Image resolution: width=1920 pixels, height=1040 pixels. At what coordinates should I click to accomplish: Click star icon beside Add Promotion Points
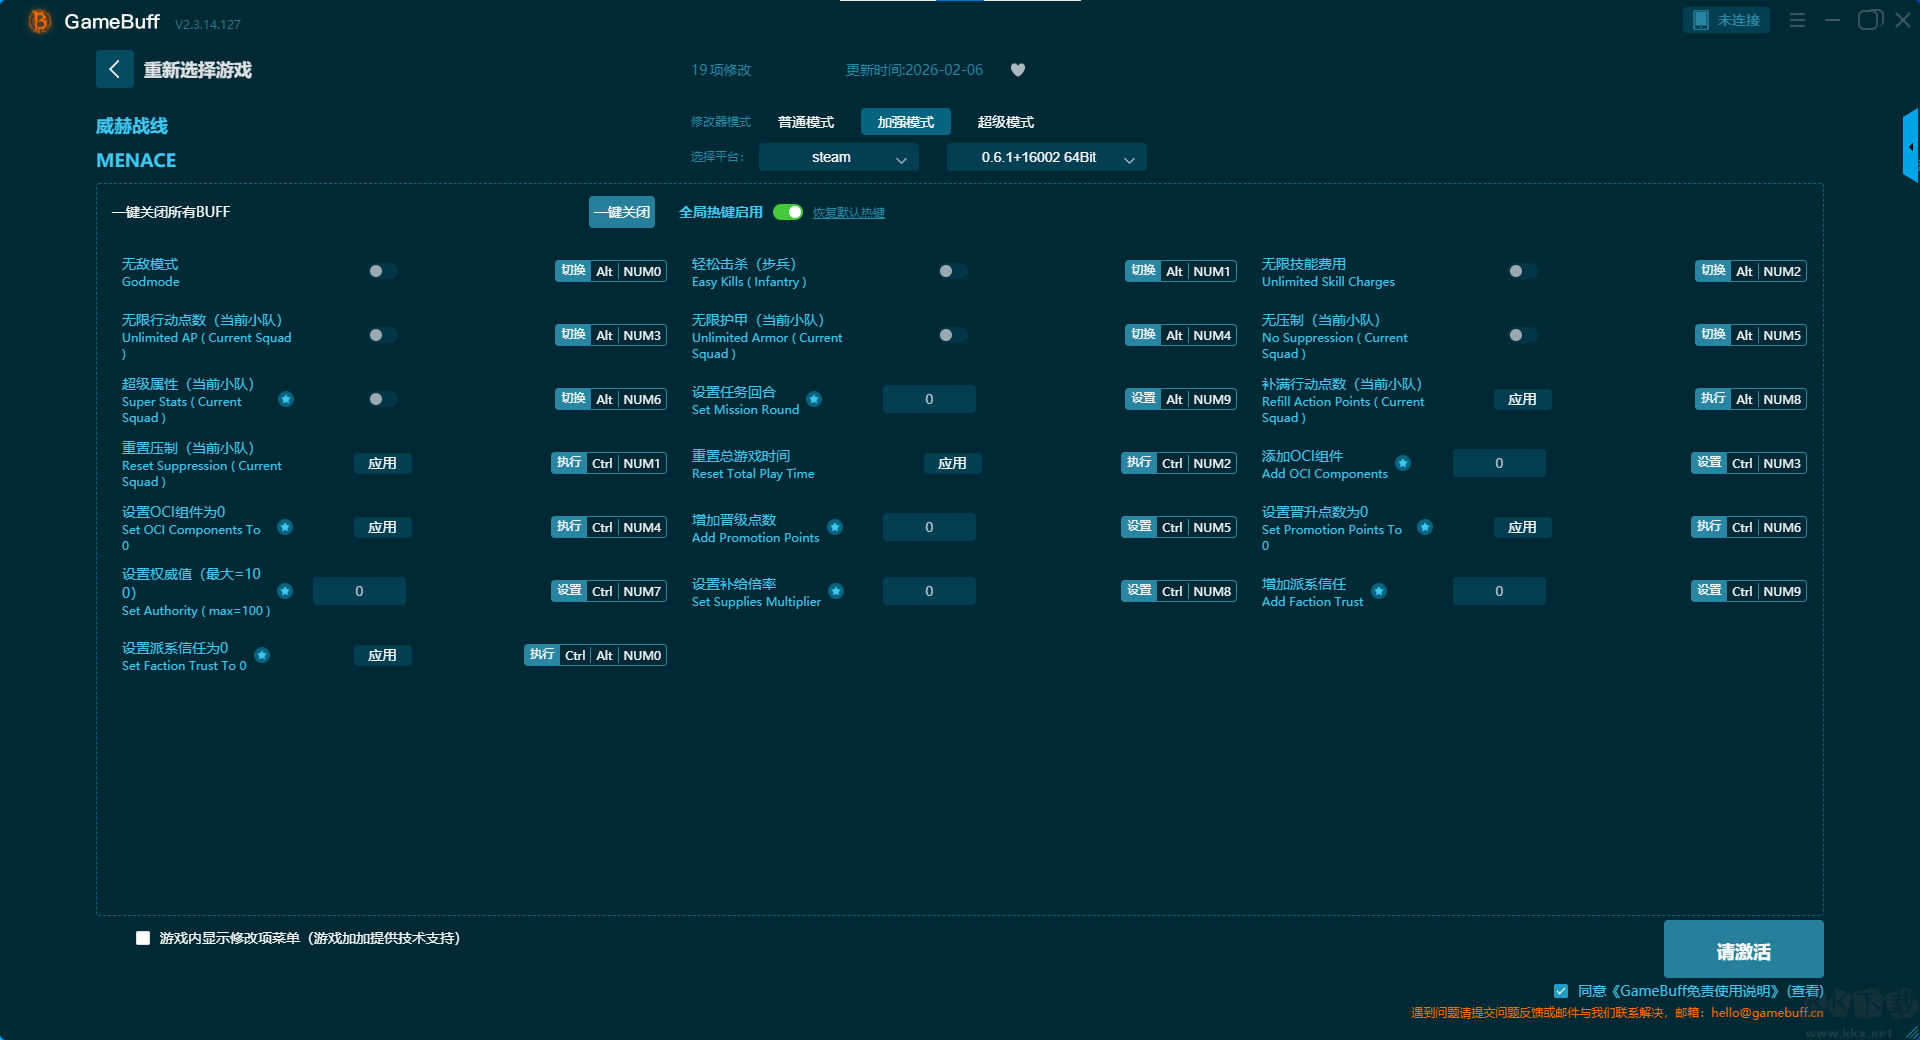click(x=835, y=527)
